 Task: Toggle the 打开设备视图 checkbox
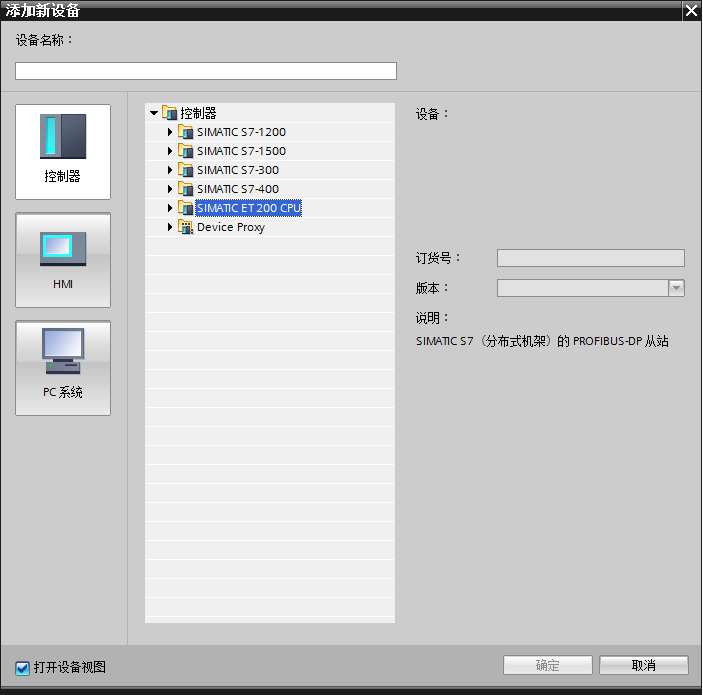pos(23,668)
